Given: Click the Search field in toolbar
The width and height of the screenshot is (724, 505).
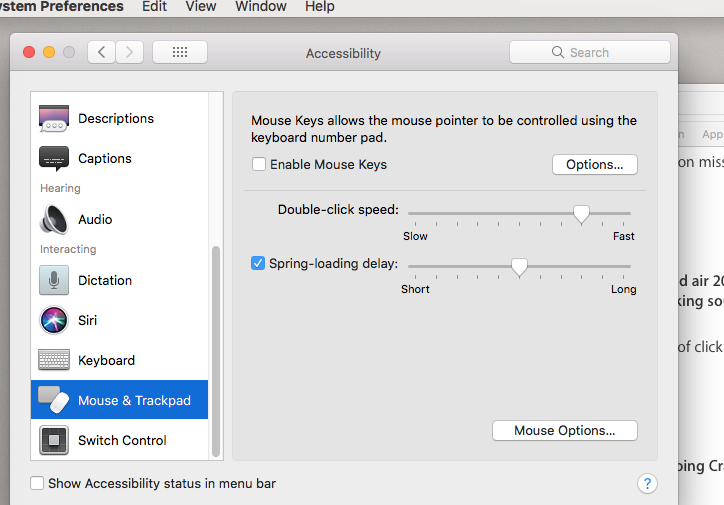Looking at the screenshot, I should (x=589, y=52).
